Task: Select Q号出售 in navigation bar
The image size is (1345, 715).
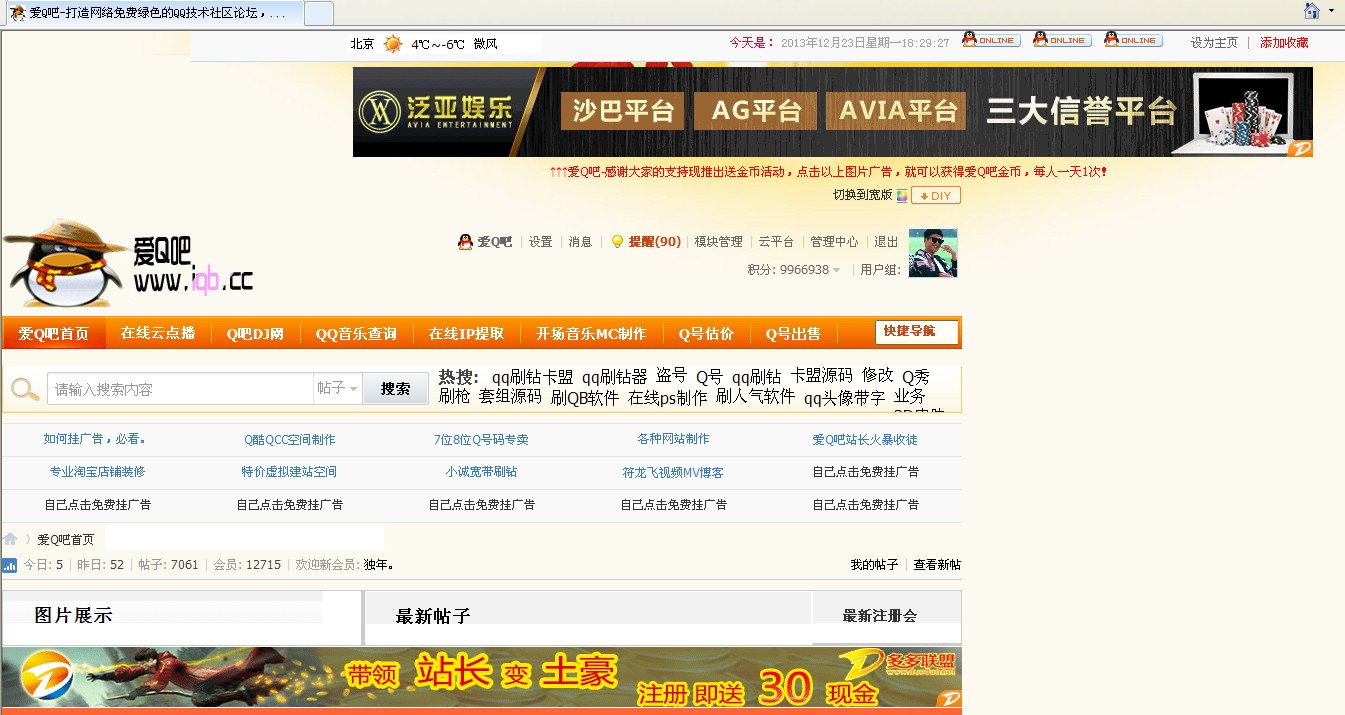Action: (793, 333)
